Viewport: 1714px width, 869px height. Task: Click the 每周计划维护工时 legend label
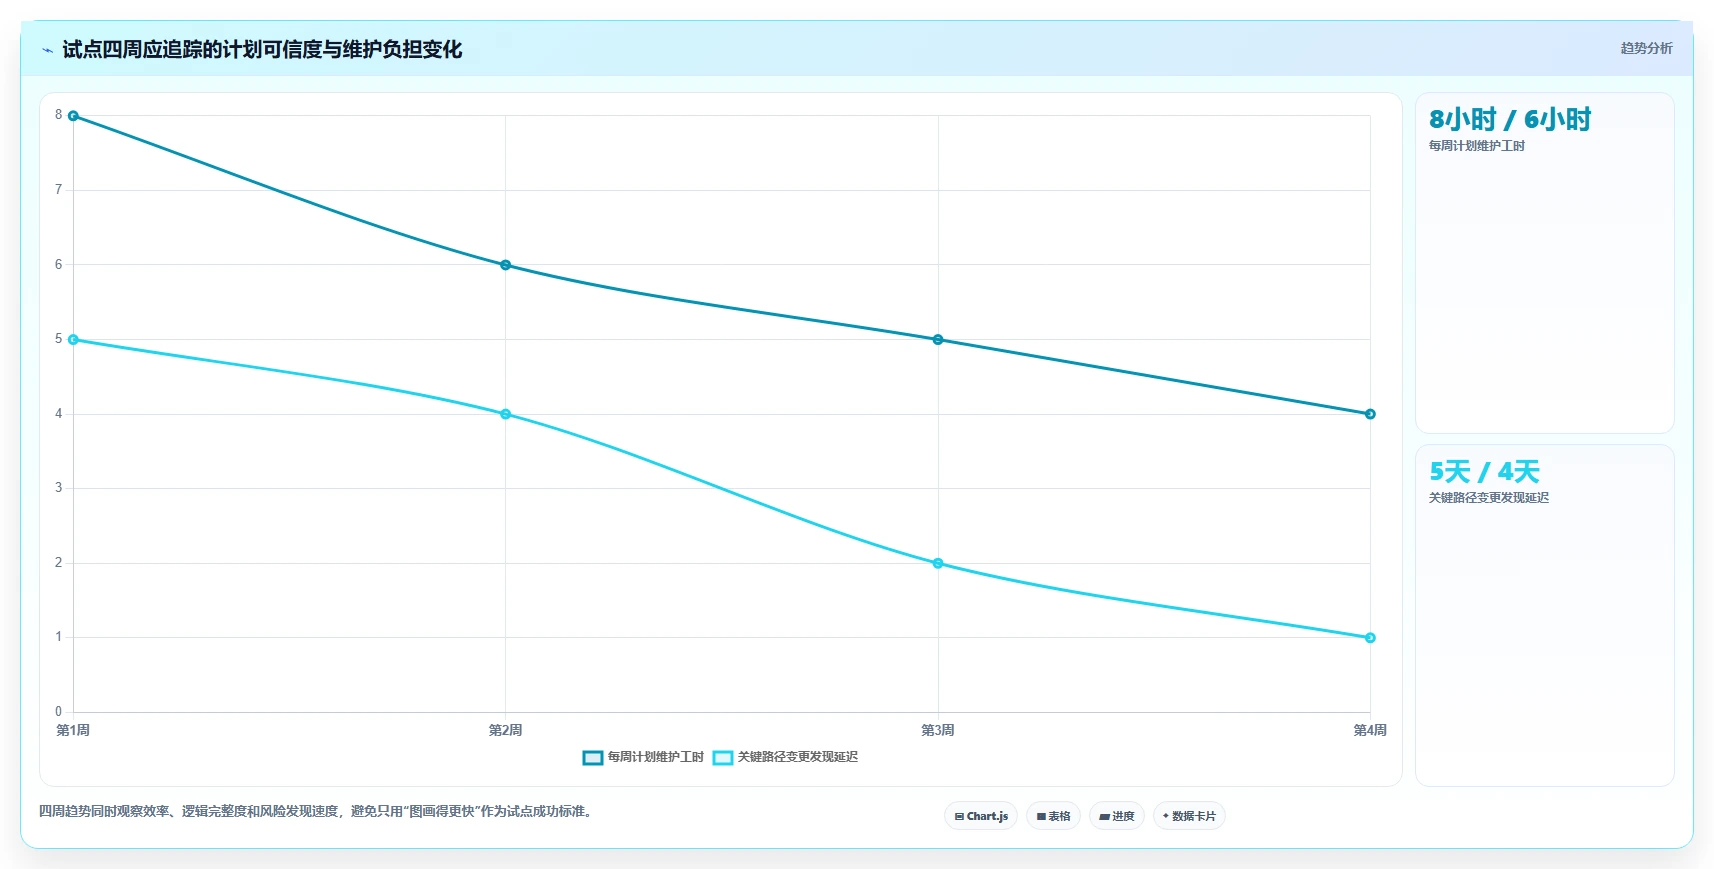click(x=656, y=757)
